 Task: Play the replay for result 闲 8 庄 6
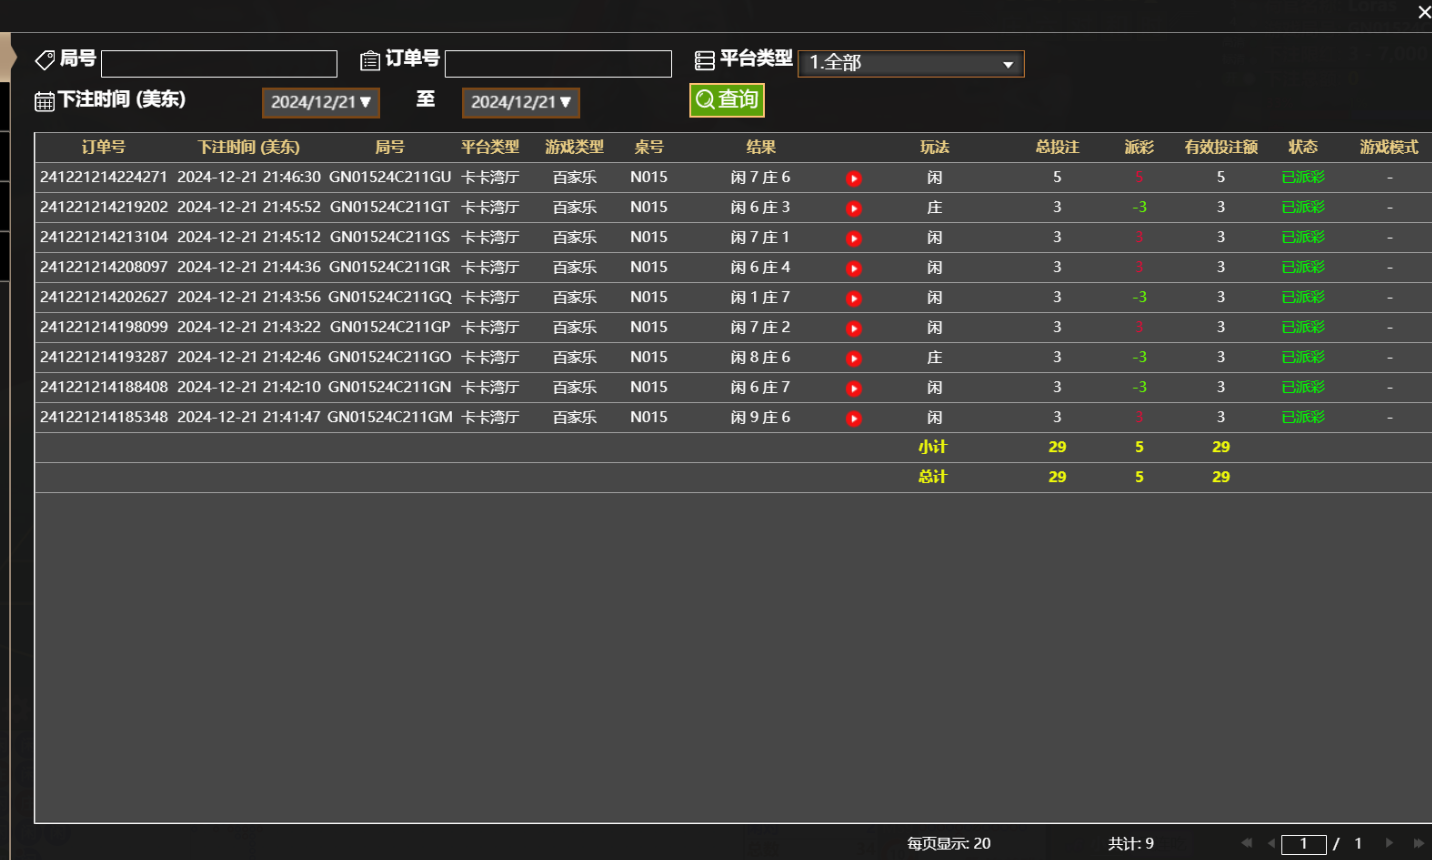tap(853, 357)
